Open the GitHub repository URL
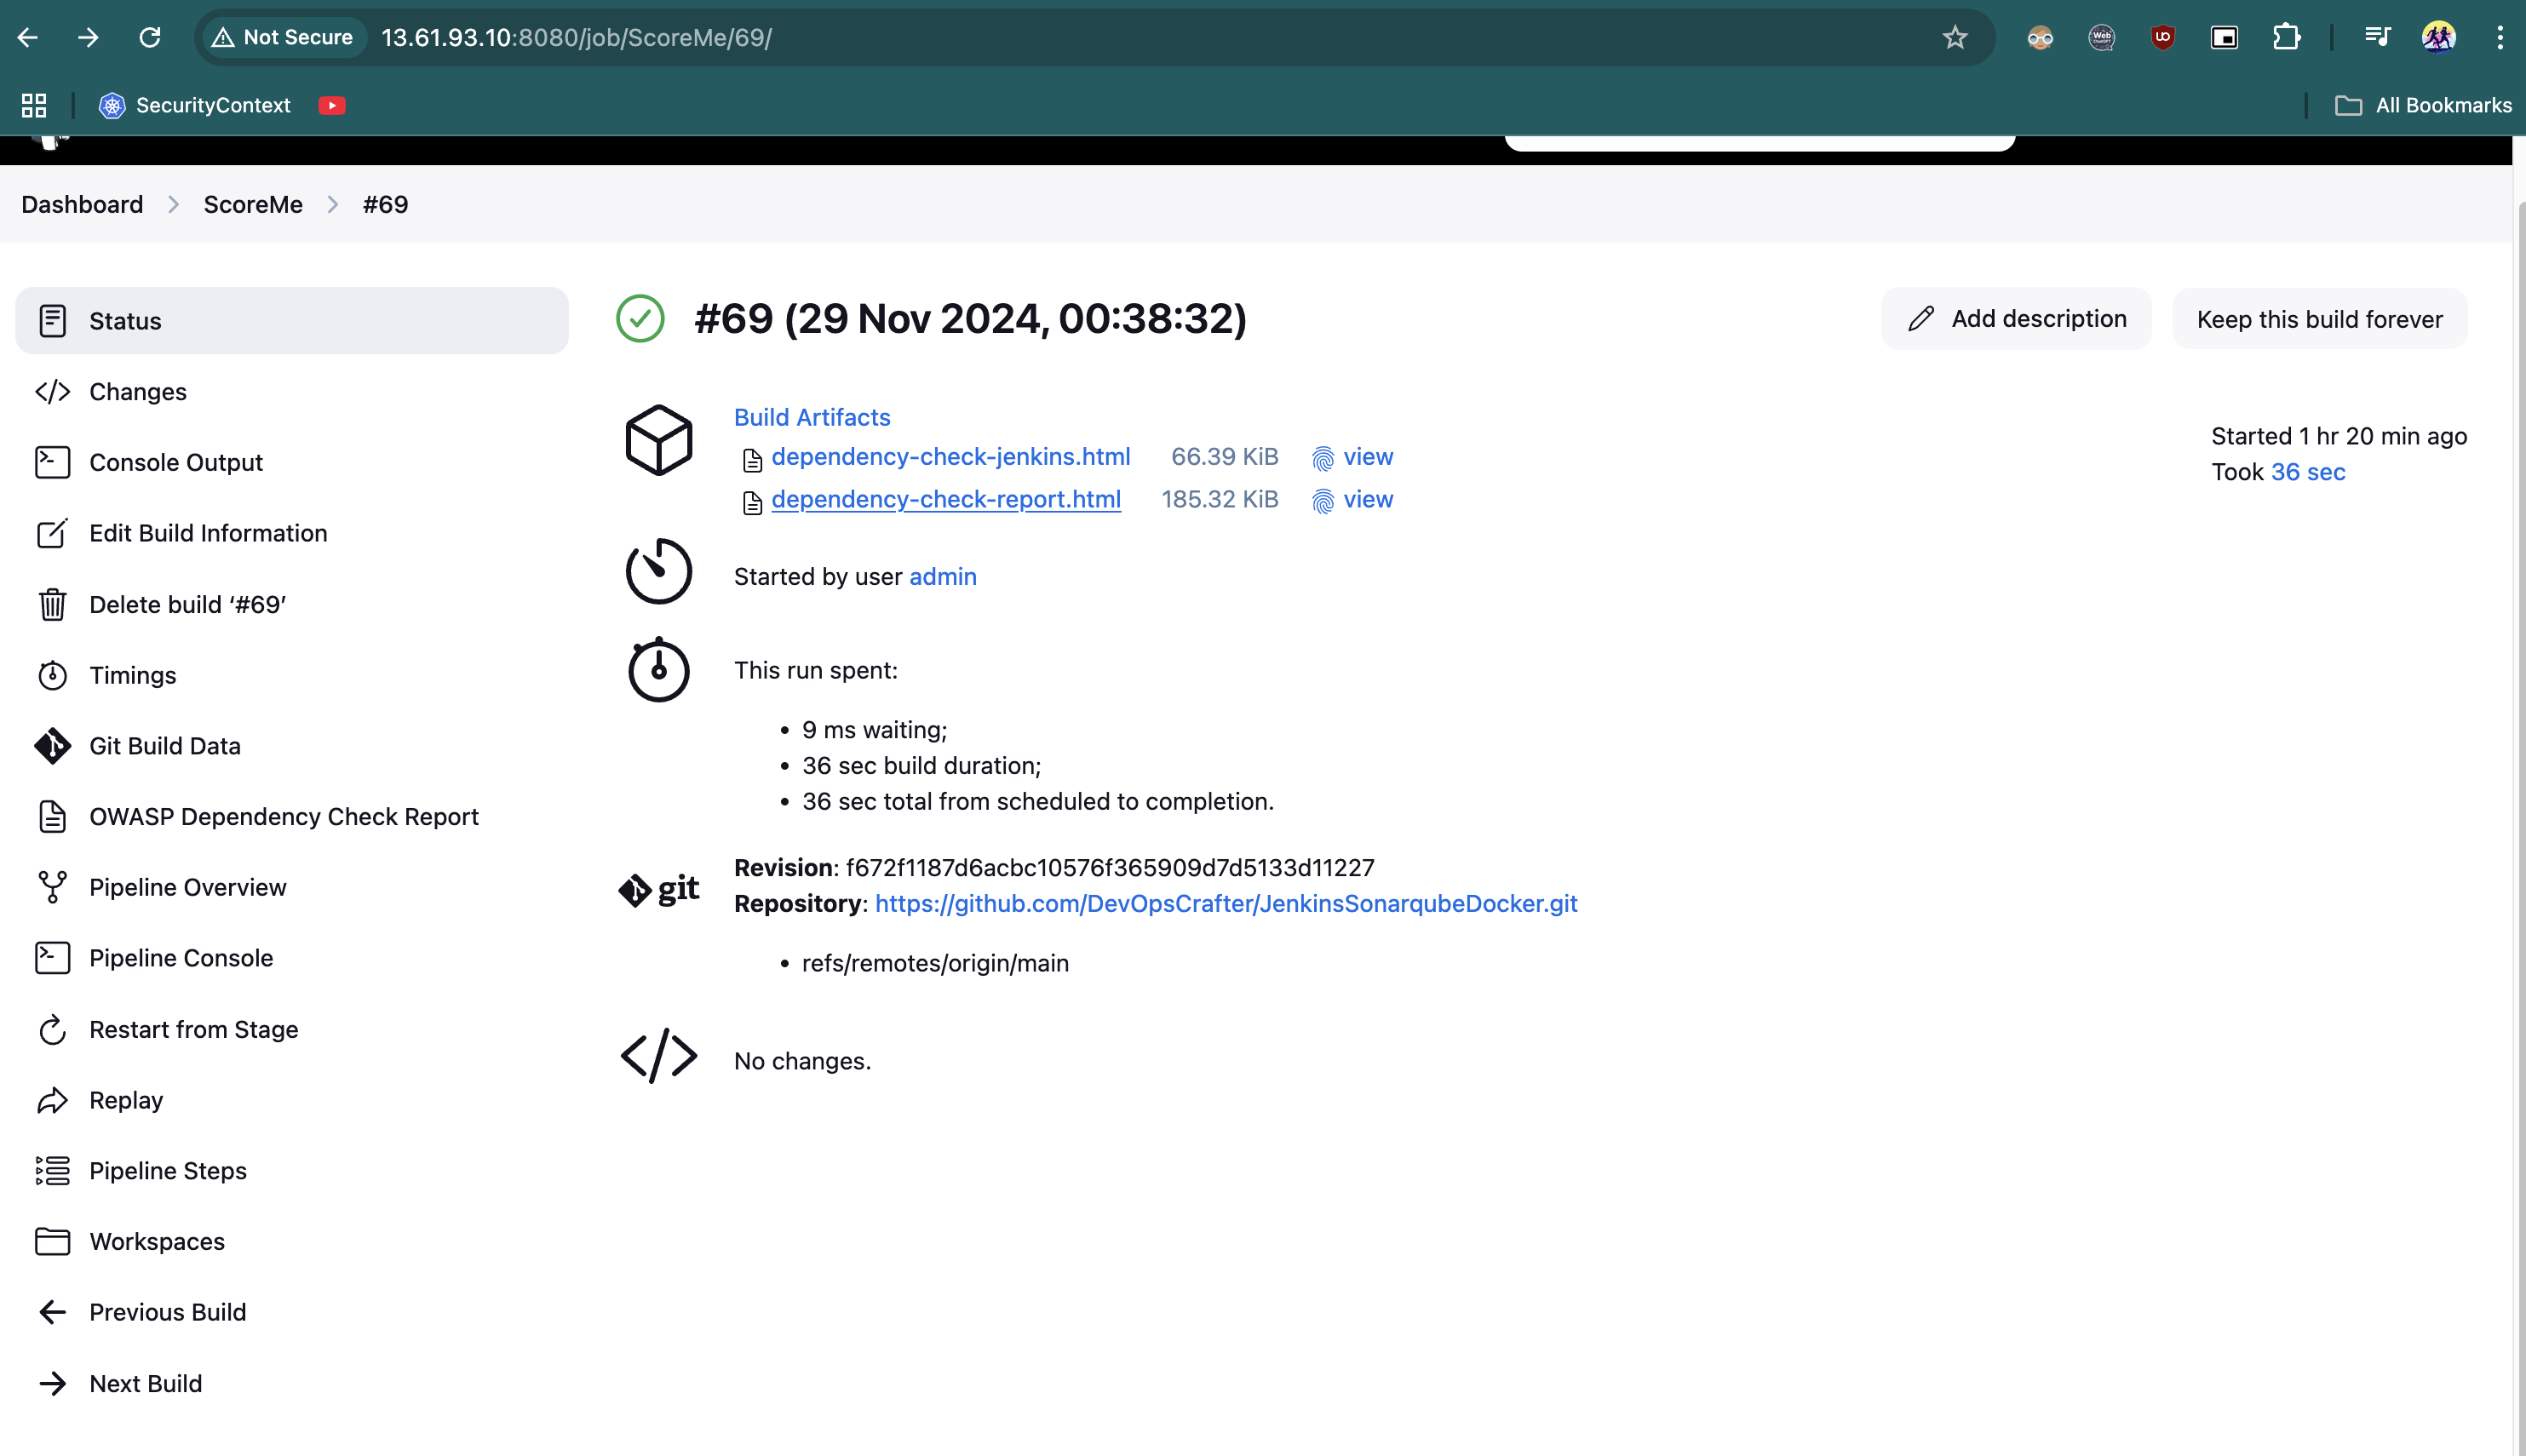Viewport: 2526px width, 1456px height. pos(1226,903)
